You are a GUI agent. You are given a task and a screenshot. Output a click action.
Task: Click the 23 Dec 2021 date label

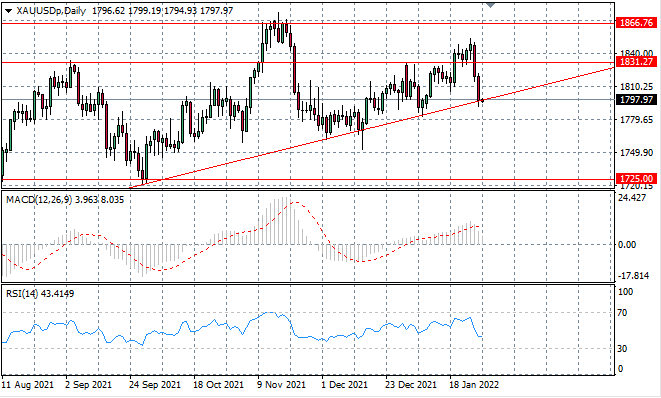pos(411,385)
